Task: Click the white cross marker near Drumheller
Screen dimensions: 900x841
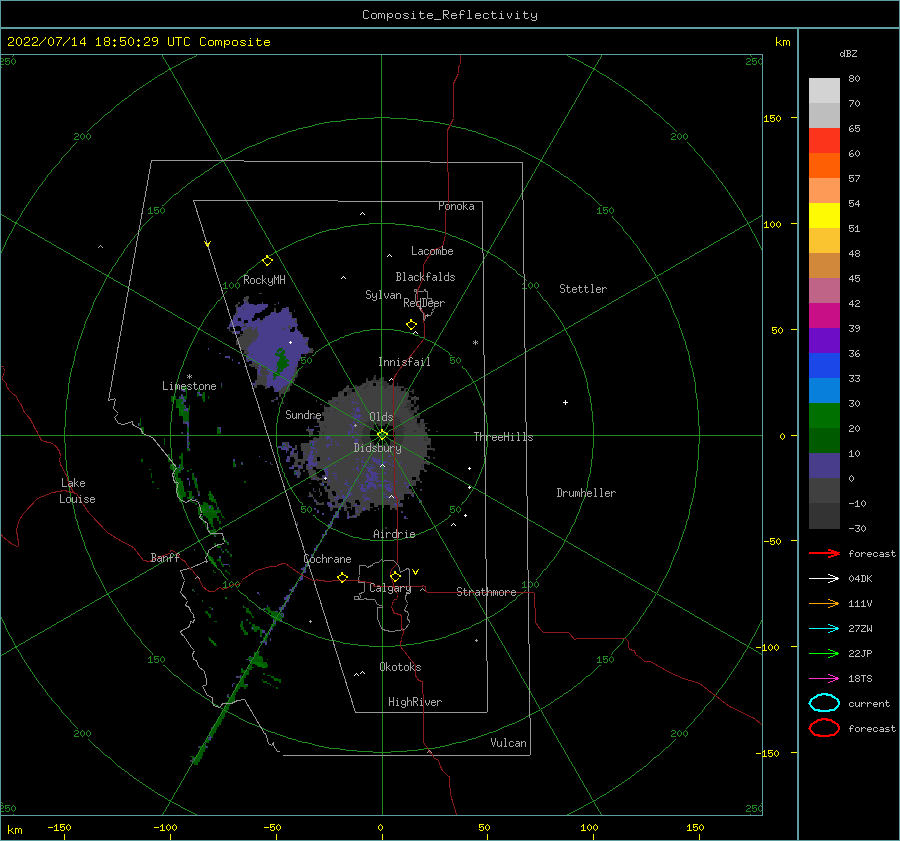Action: 565,402
